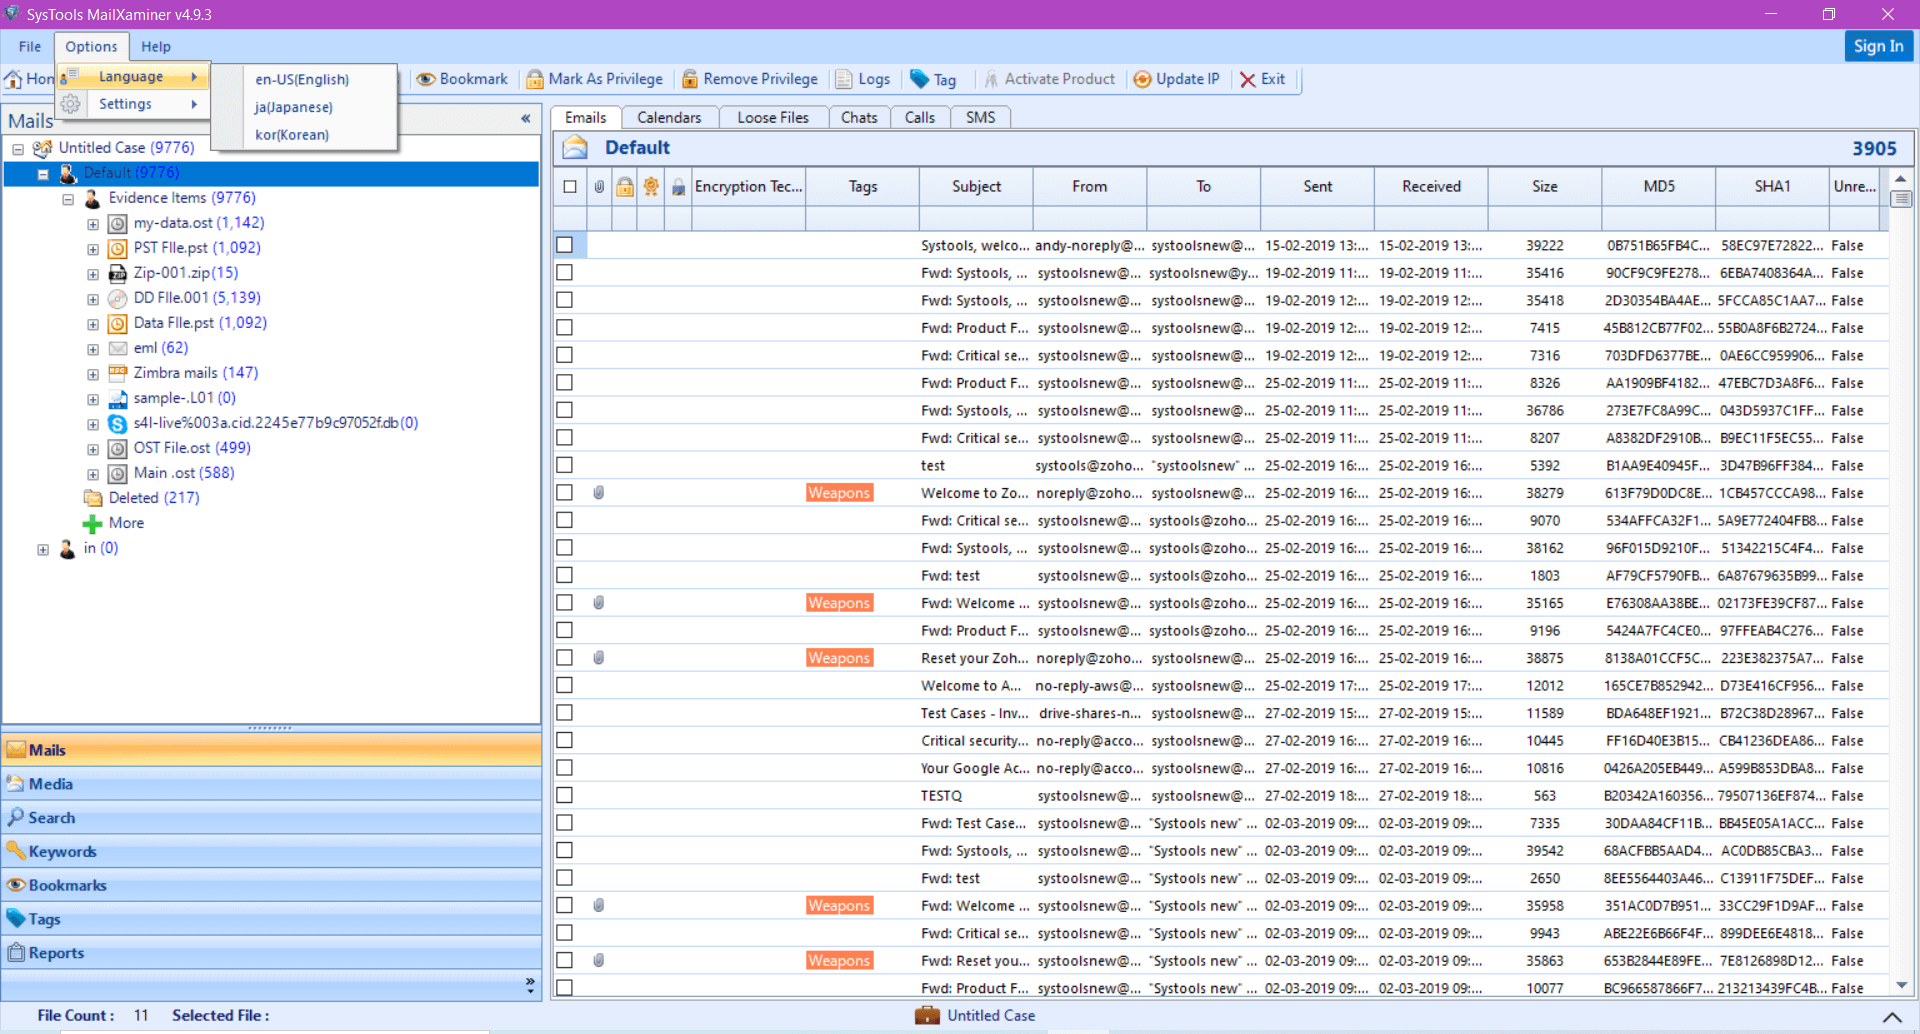Expand the OST File.ost tree node

93,449
